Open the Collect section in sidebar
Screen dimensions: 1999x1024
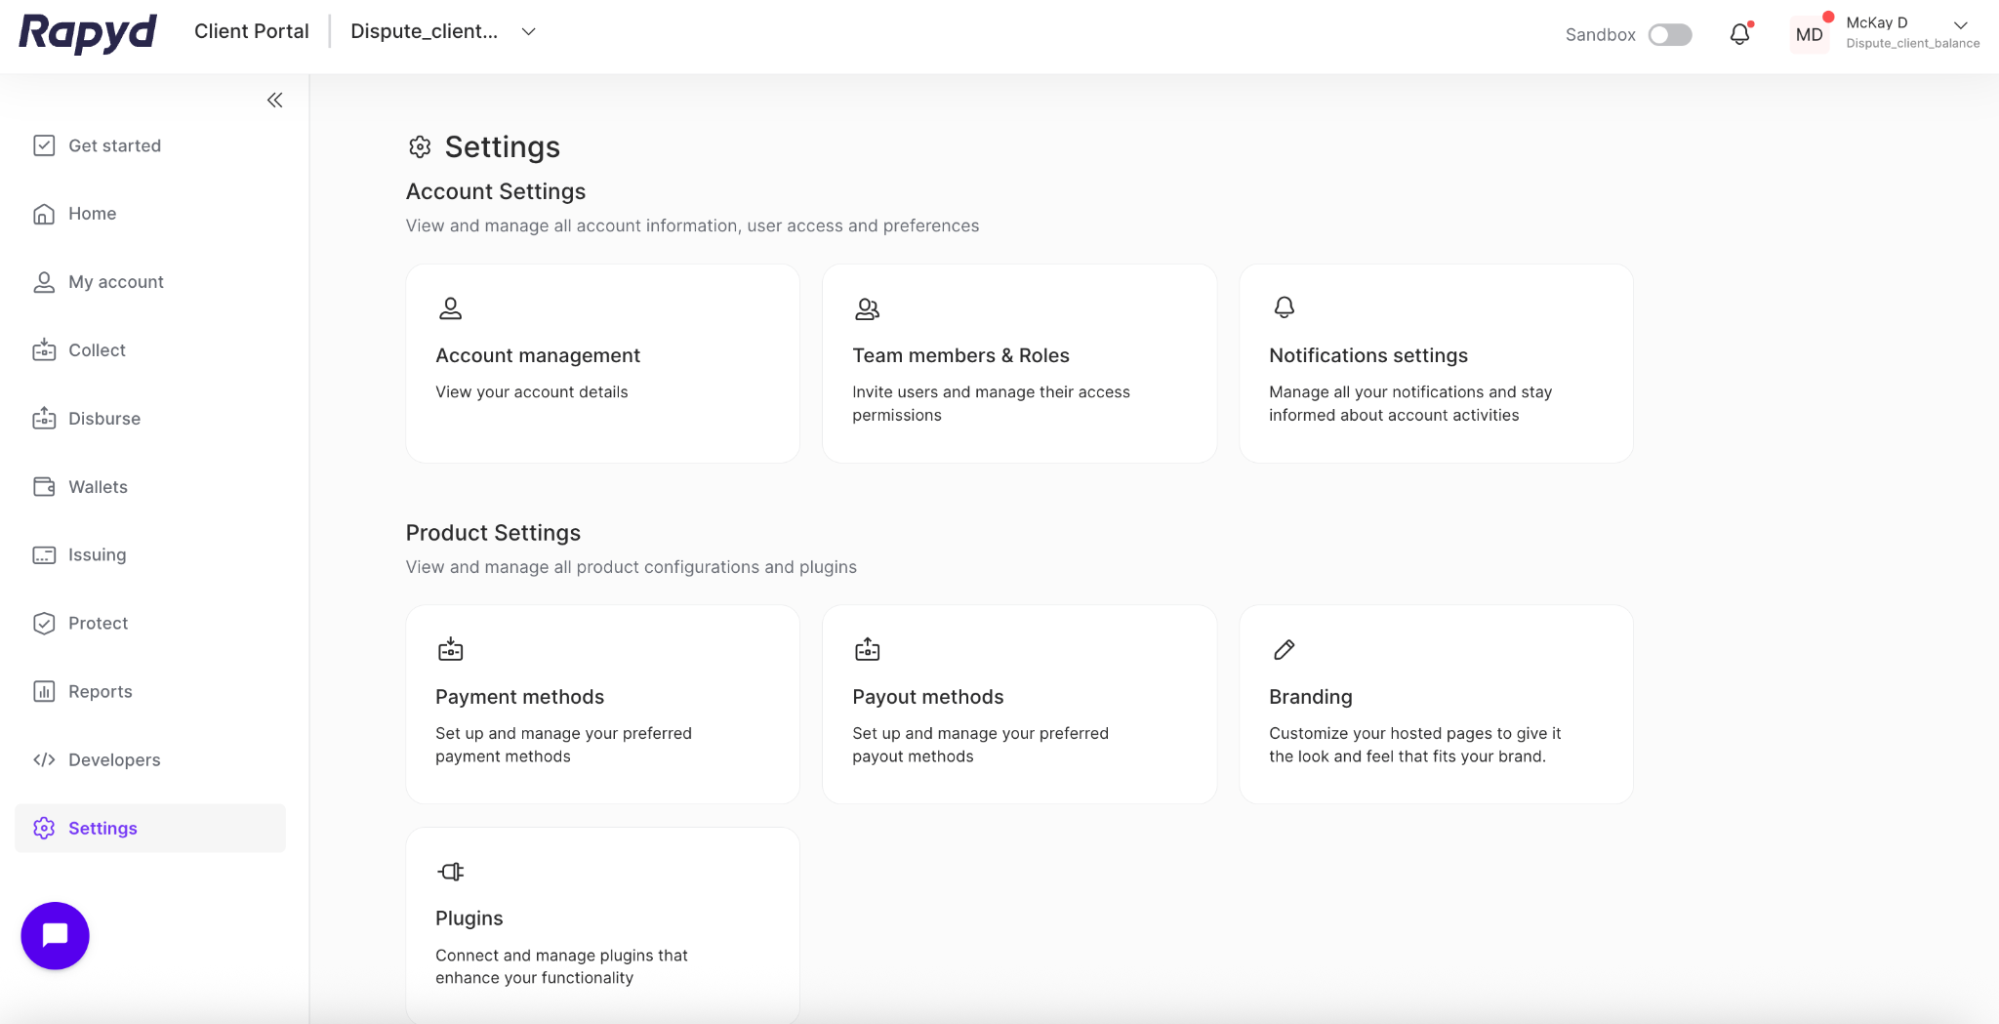96,350
